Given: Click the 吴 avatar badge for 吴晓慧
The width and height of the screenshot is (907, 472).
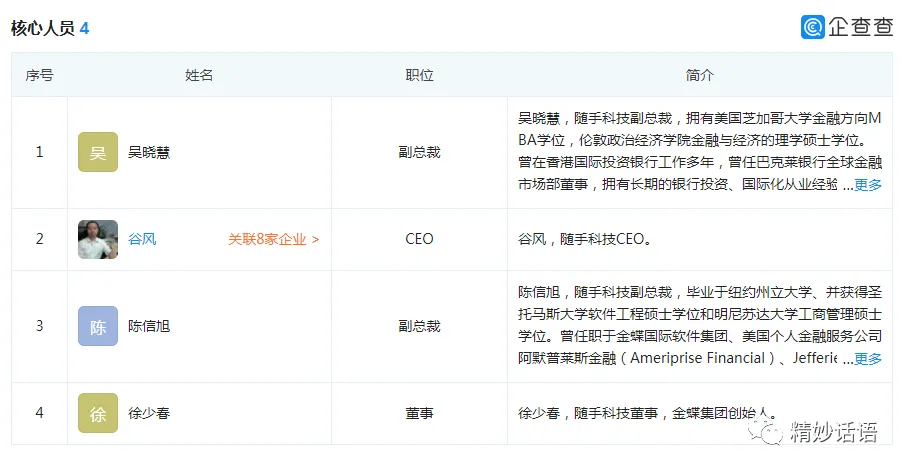Looking at the screenshot, I should 98,152.
